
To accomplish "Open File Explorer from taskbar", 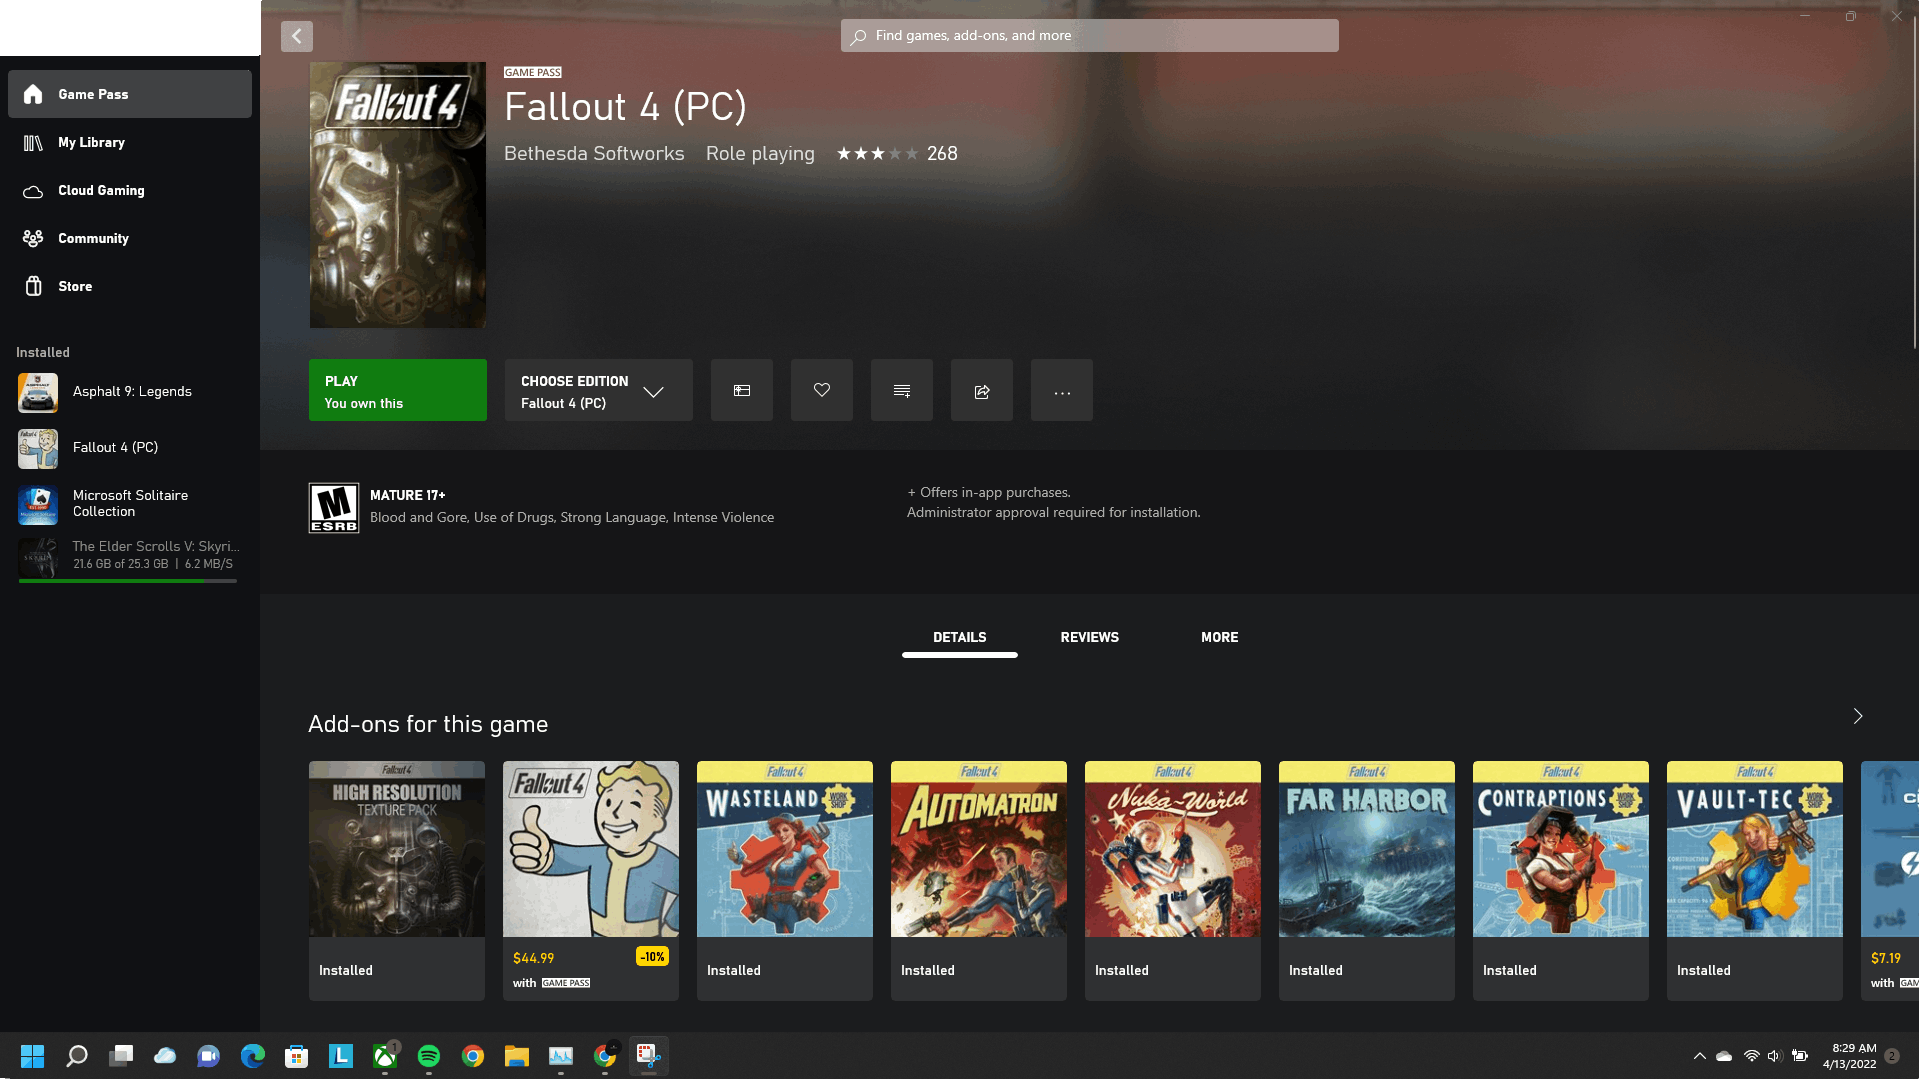I will point(517,1056).
